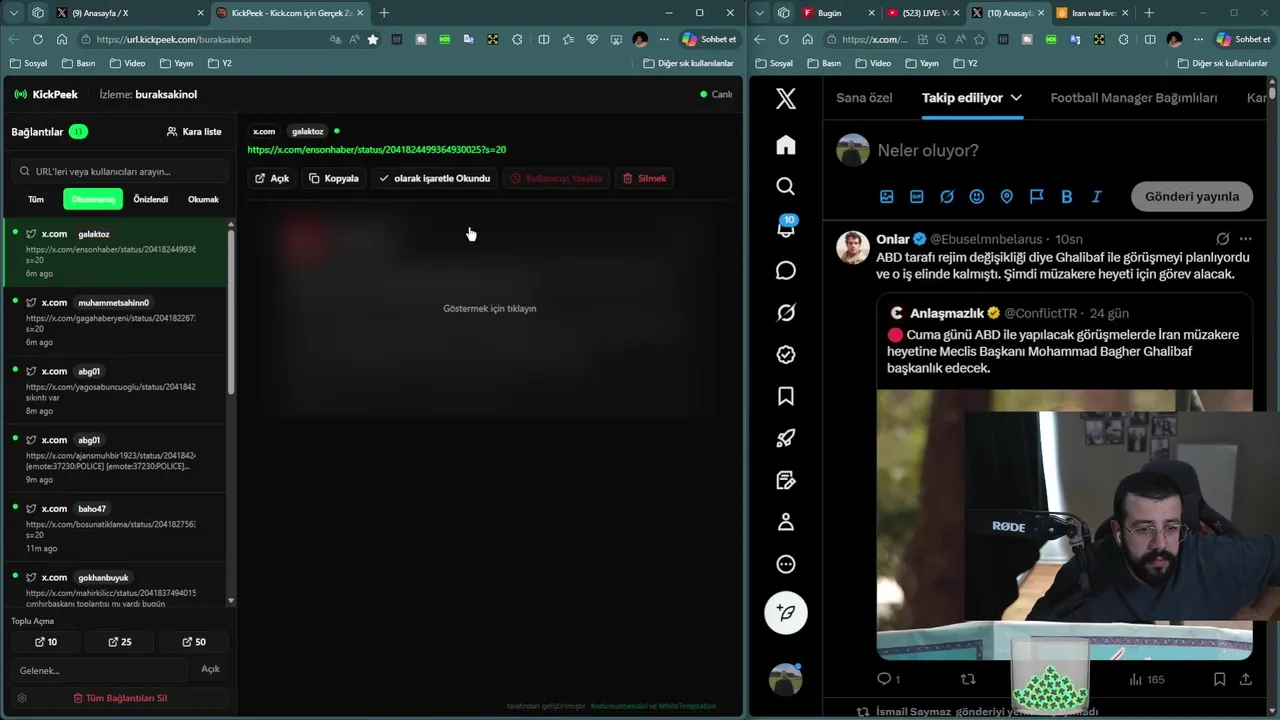This screenshot has height=720, width=1280.
Task: Open rocket icon in X sidebar
Action: (x=786, y=438)
